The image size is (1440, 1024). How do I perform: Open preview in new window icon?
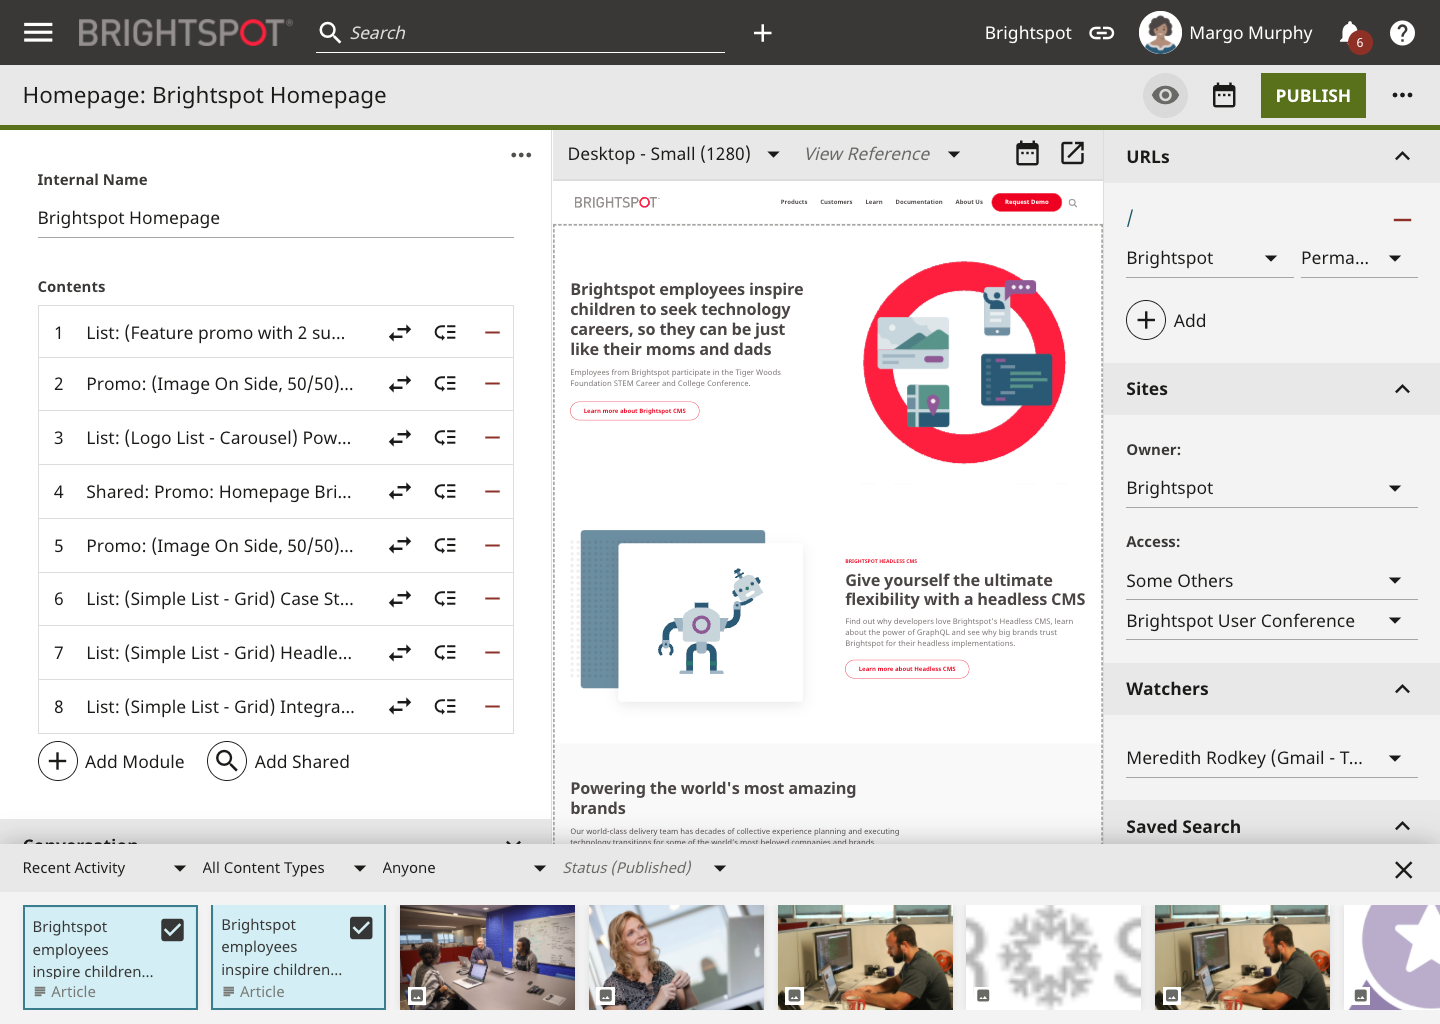(x=1073, y=153)
